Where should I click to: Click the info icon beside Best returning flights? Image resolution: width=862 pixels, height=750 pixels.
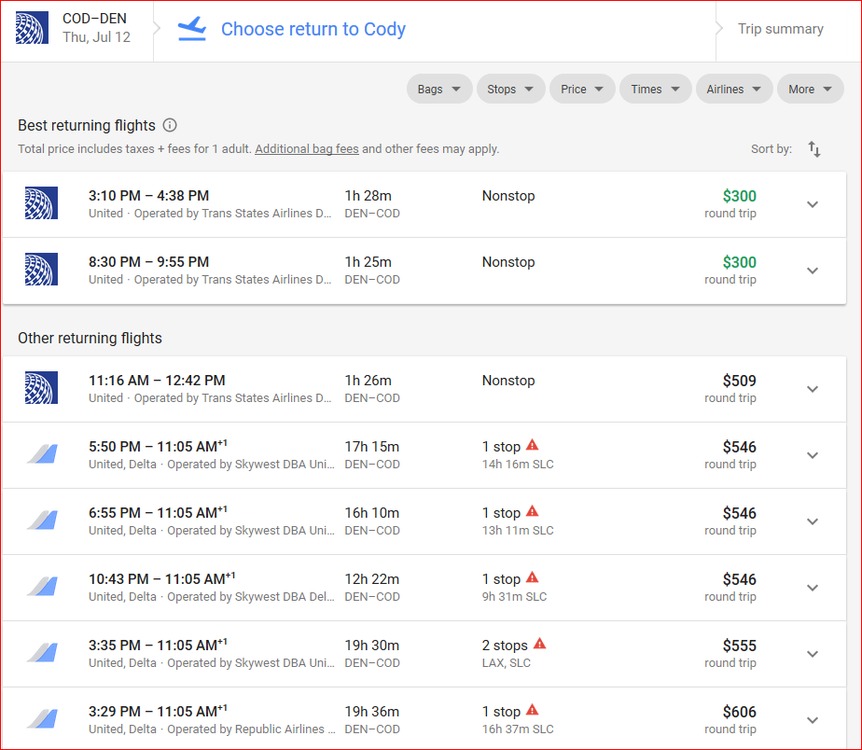170,126
